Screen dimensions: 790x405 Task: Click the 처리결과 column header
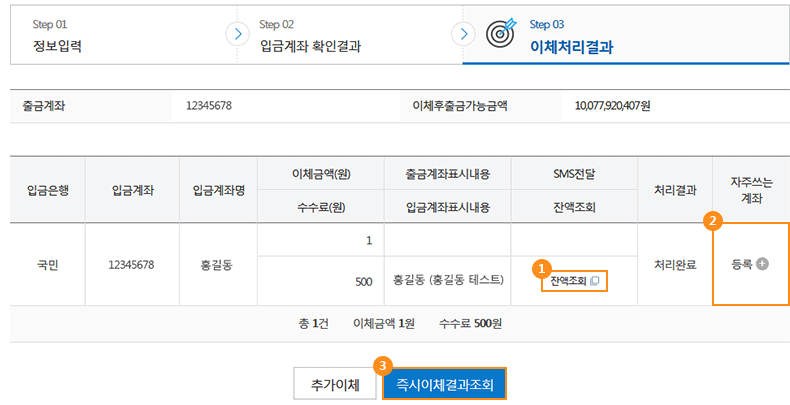click(675, 190)
